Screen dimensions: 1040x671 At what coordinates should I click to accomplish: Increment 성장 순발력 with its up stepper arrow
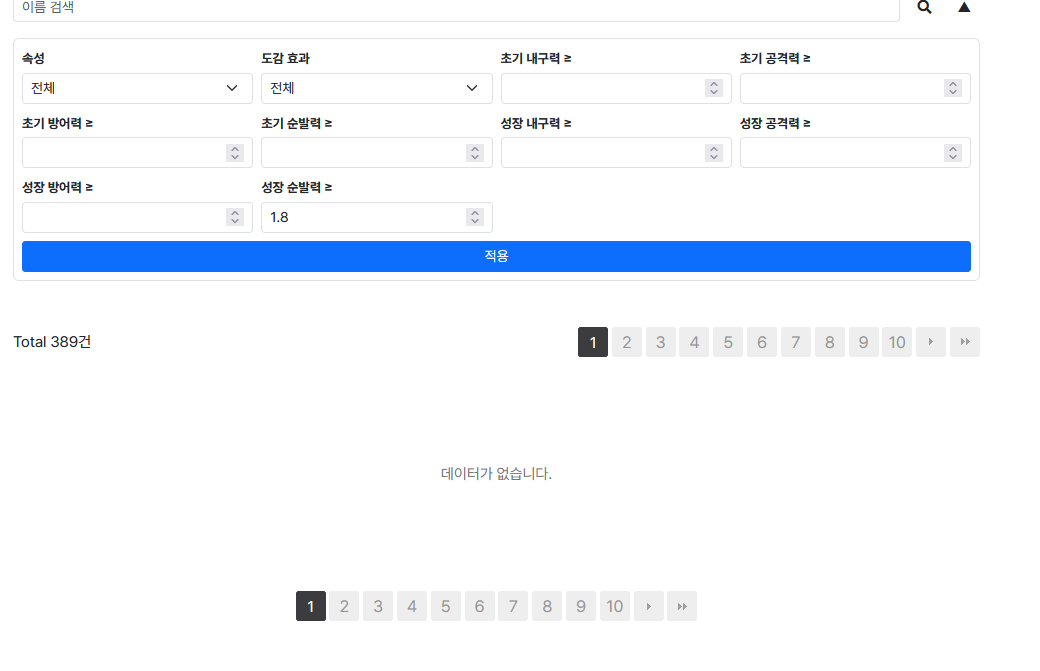click(474, 213)
